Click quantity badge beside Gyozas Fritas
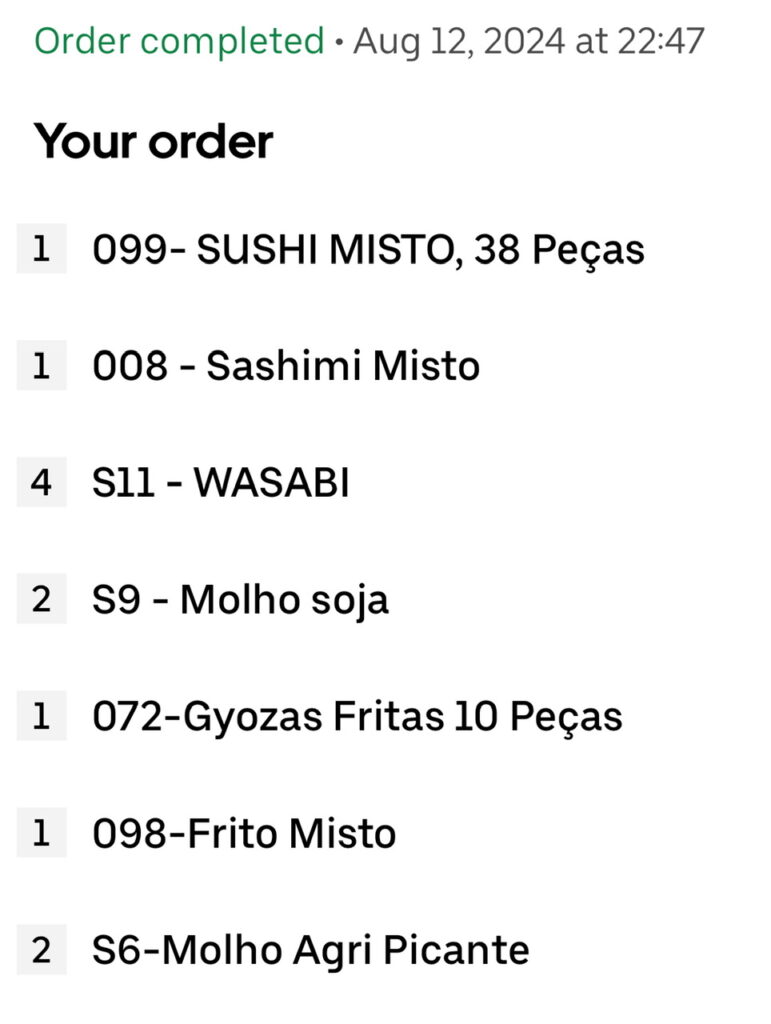Image resolution: width=771 pixels, height=1024 pixels. tap(41, 716)
